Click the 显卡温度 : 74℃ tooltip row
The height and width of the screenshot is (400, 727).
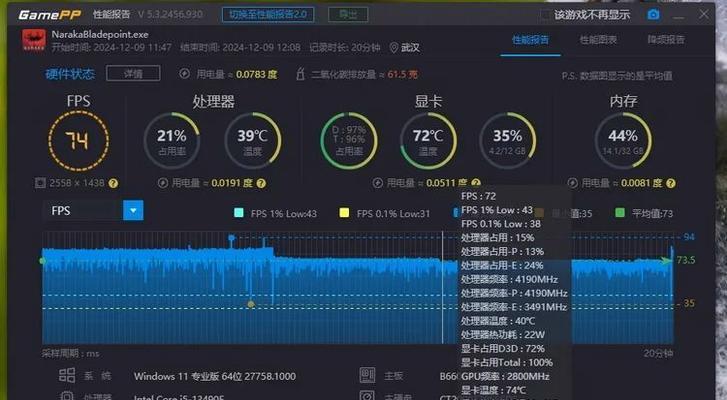click(493, 390)
